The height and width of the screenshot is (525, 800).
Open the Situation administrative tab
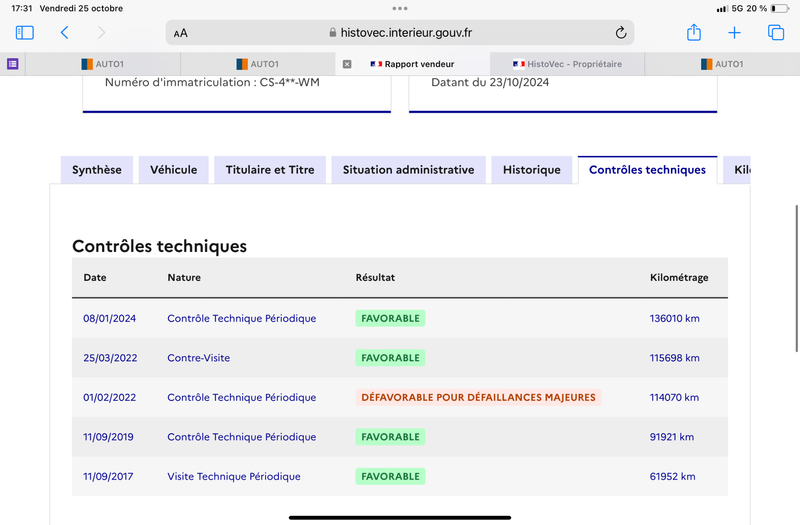pos(409,170)
